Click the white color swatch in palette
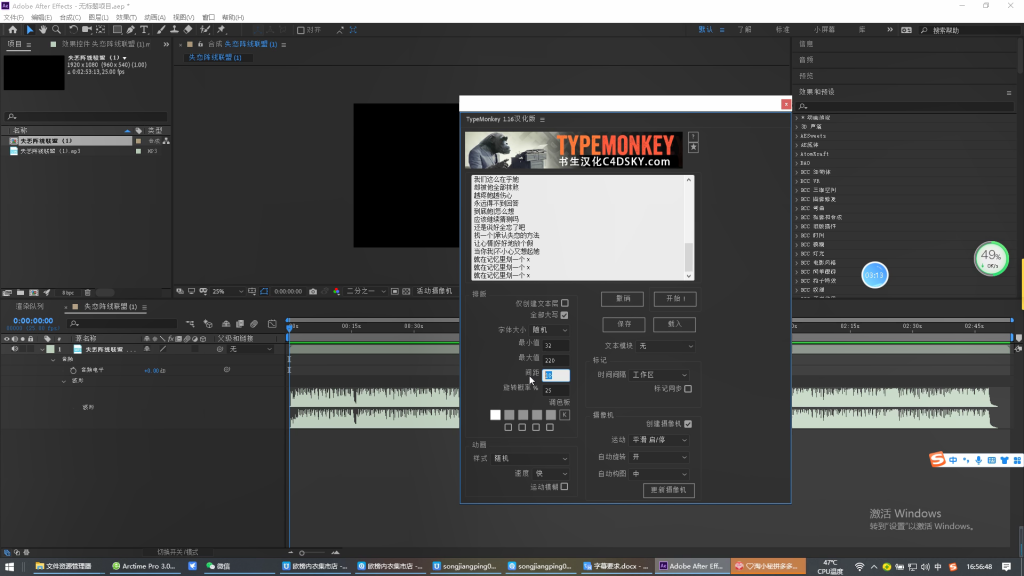The image size is (1024, 576). click(x=496, y=415)
